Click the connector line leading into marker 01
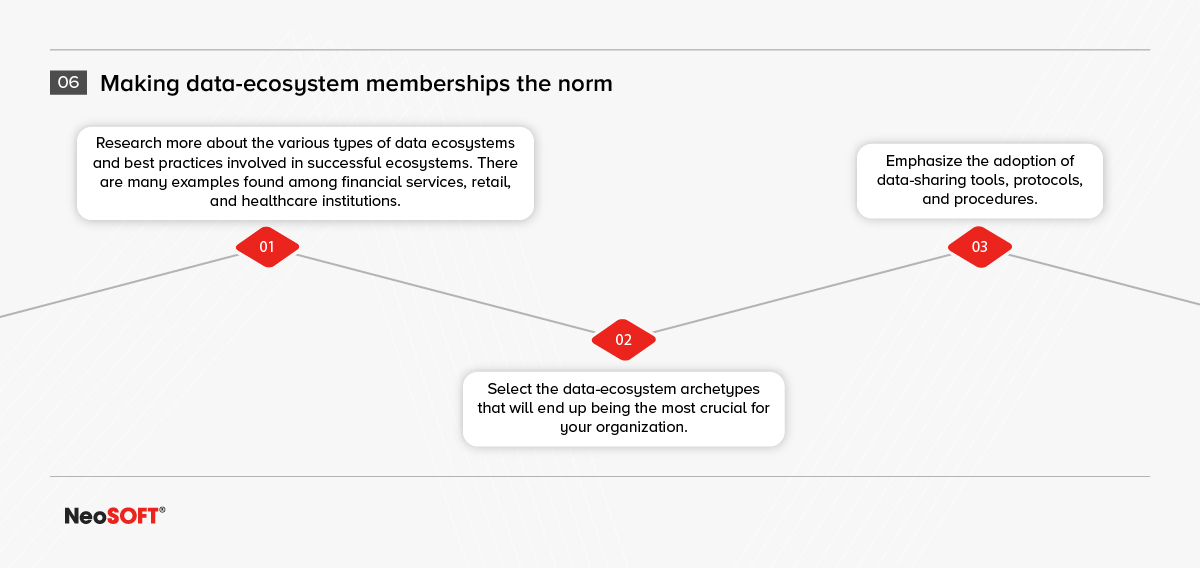The width and height of the screenshot is (1200, 568). pyautogui.click(x=118, y=285)
